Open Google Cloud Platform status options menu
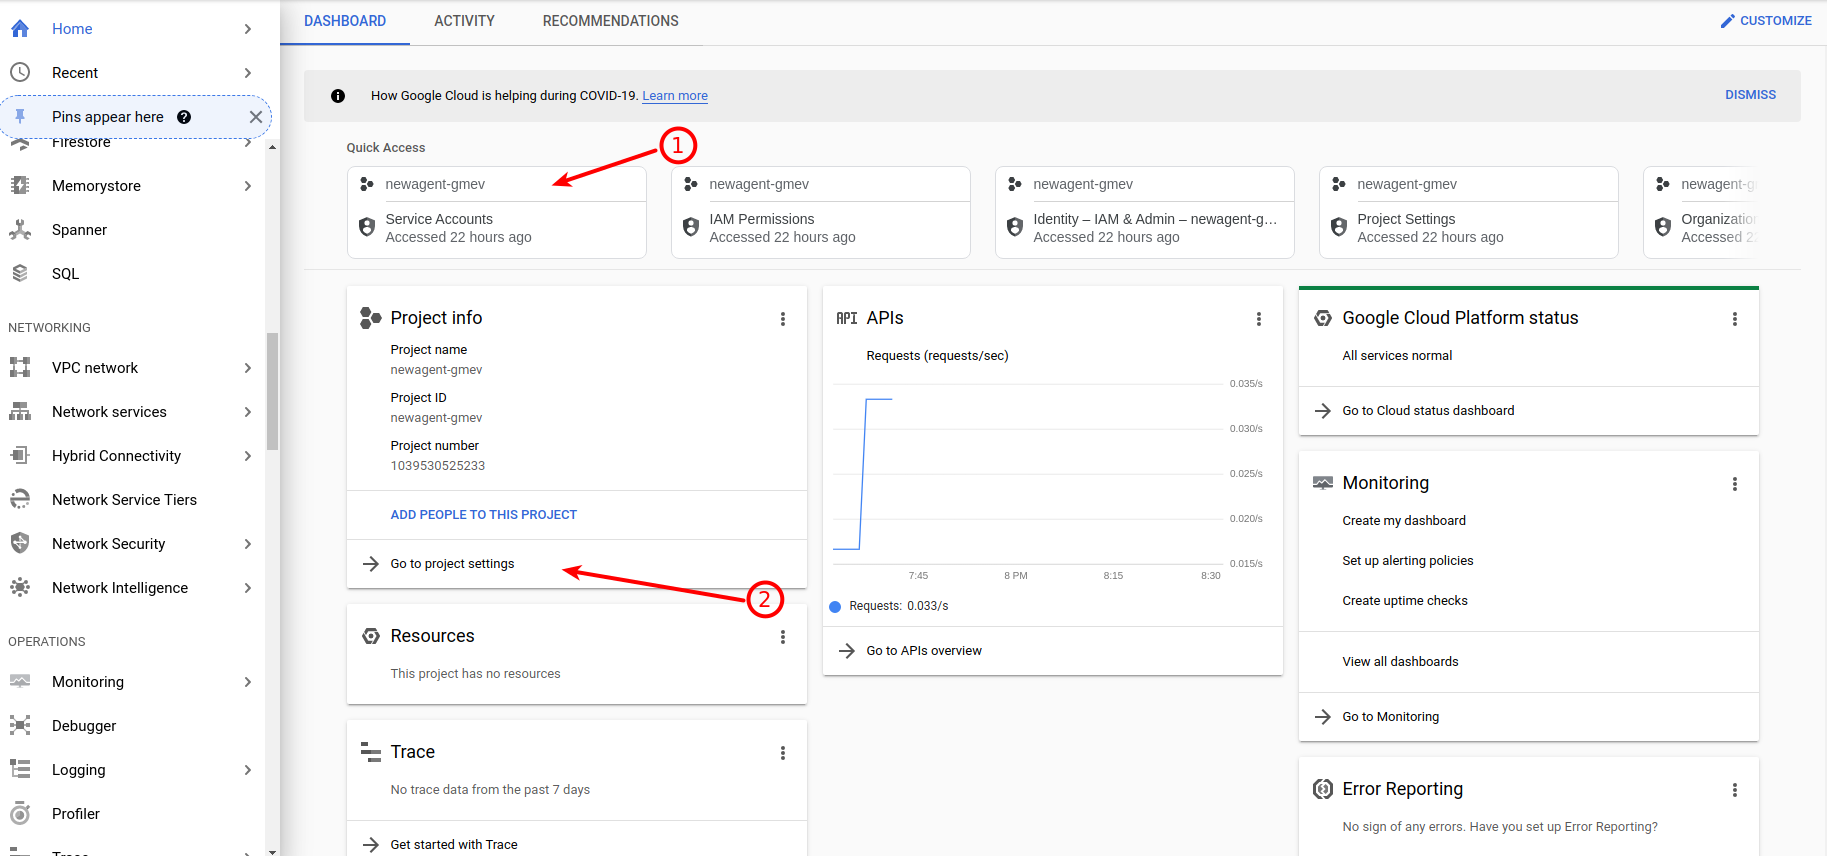The image size is (1827, 856). [1735, 319]
